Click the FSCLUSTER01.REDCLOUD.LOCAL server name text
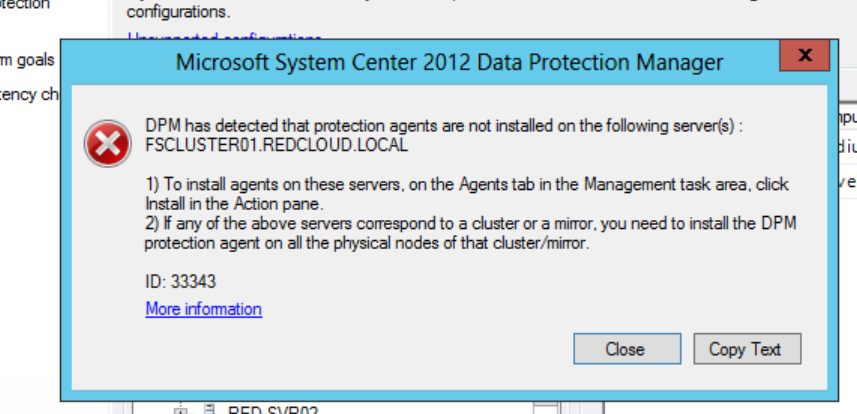The image size is (857, 414). click(x=277, y=145)
